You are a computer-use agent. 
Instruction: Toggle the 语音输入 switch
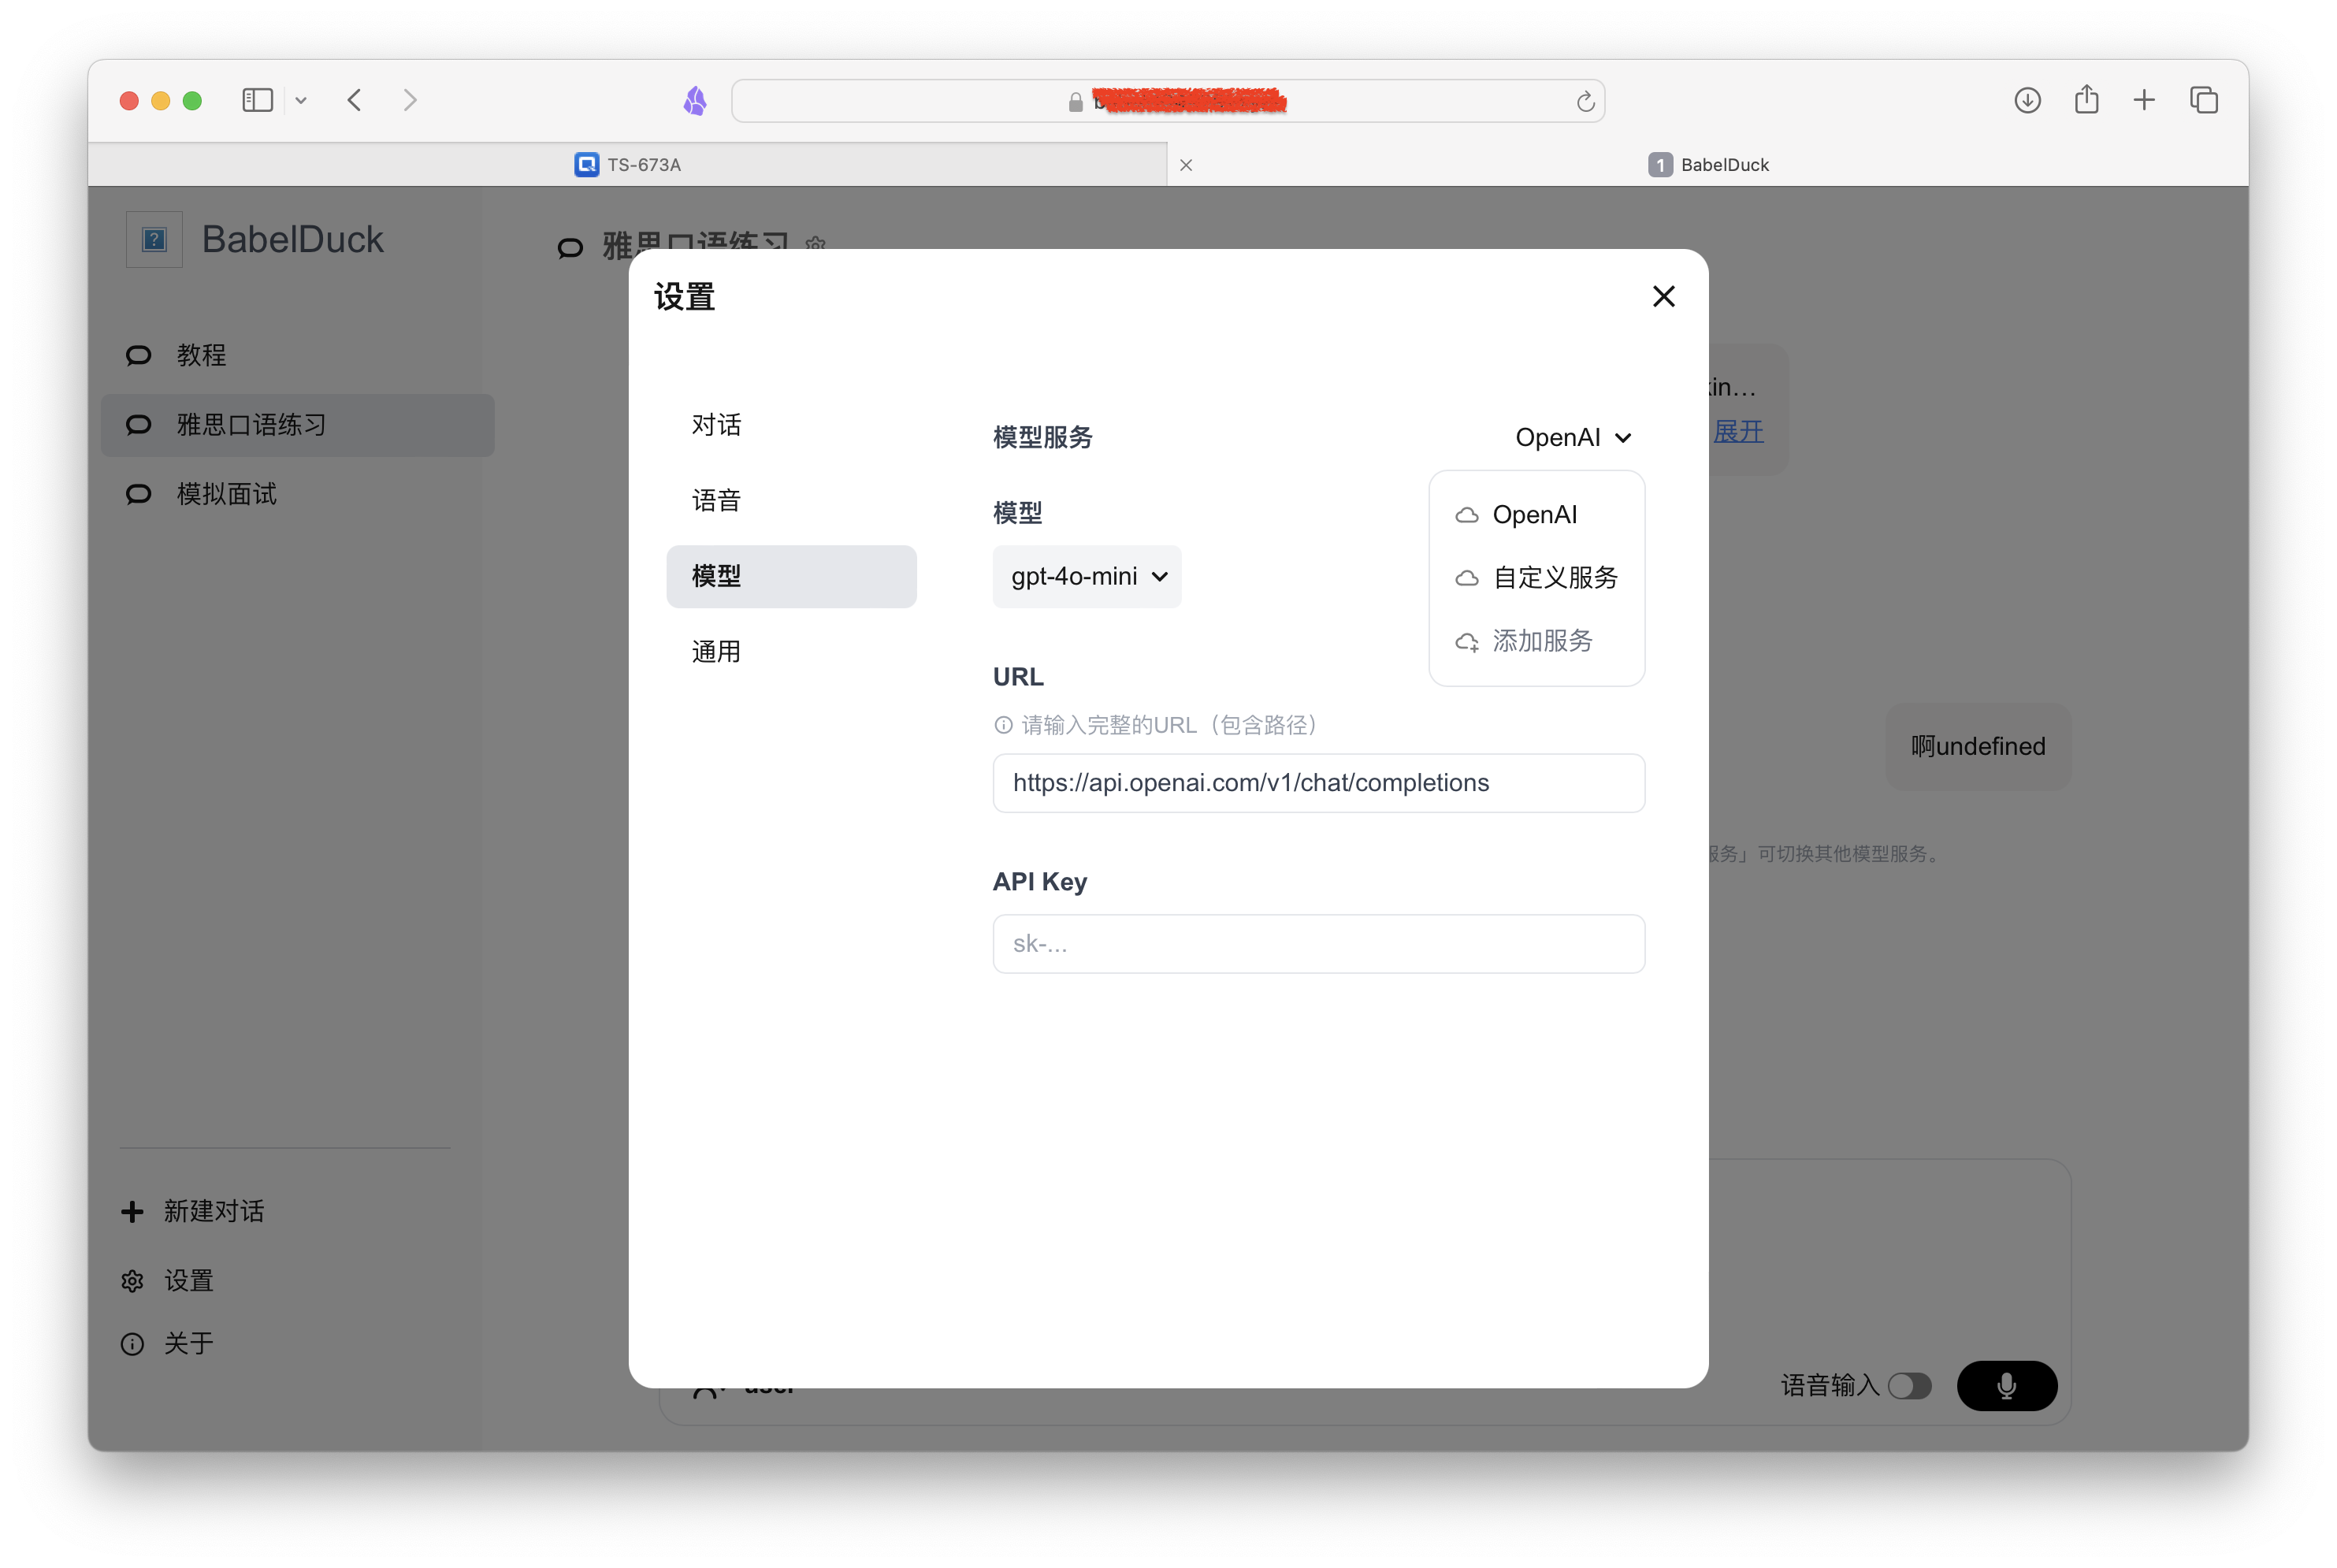coord(1909,1386)
